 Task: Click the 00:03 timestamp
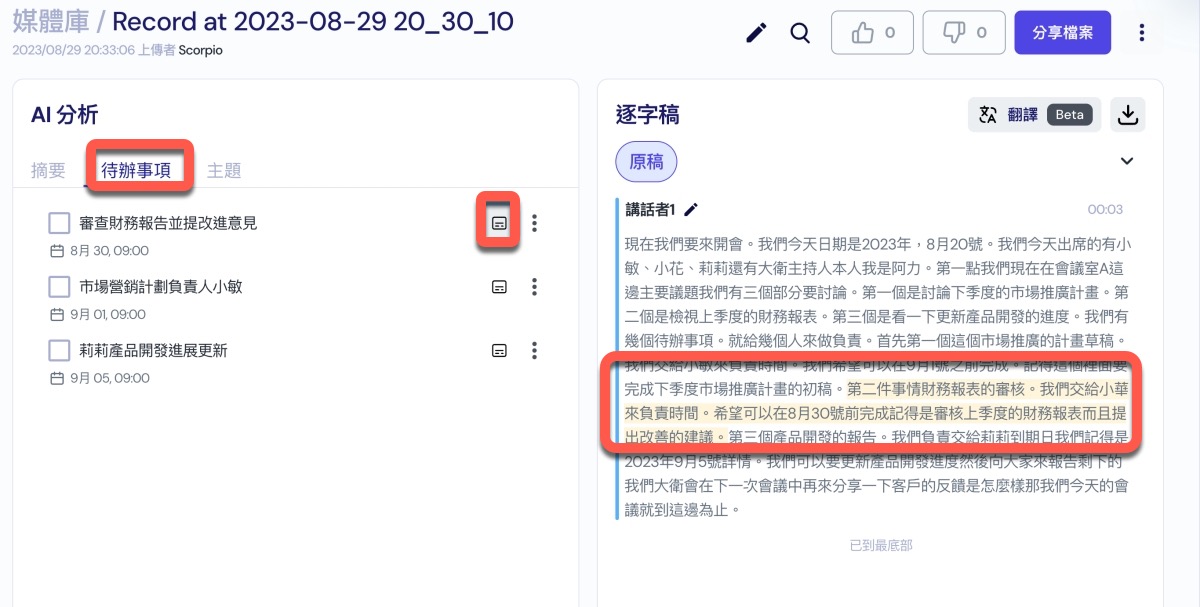point(1105,210)
